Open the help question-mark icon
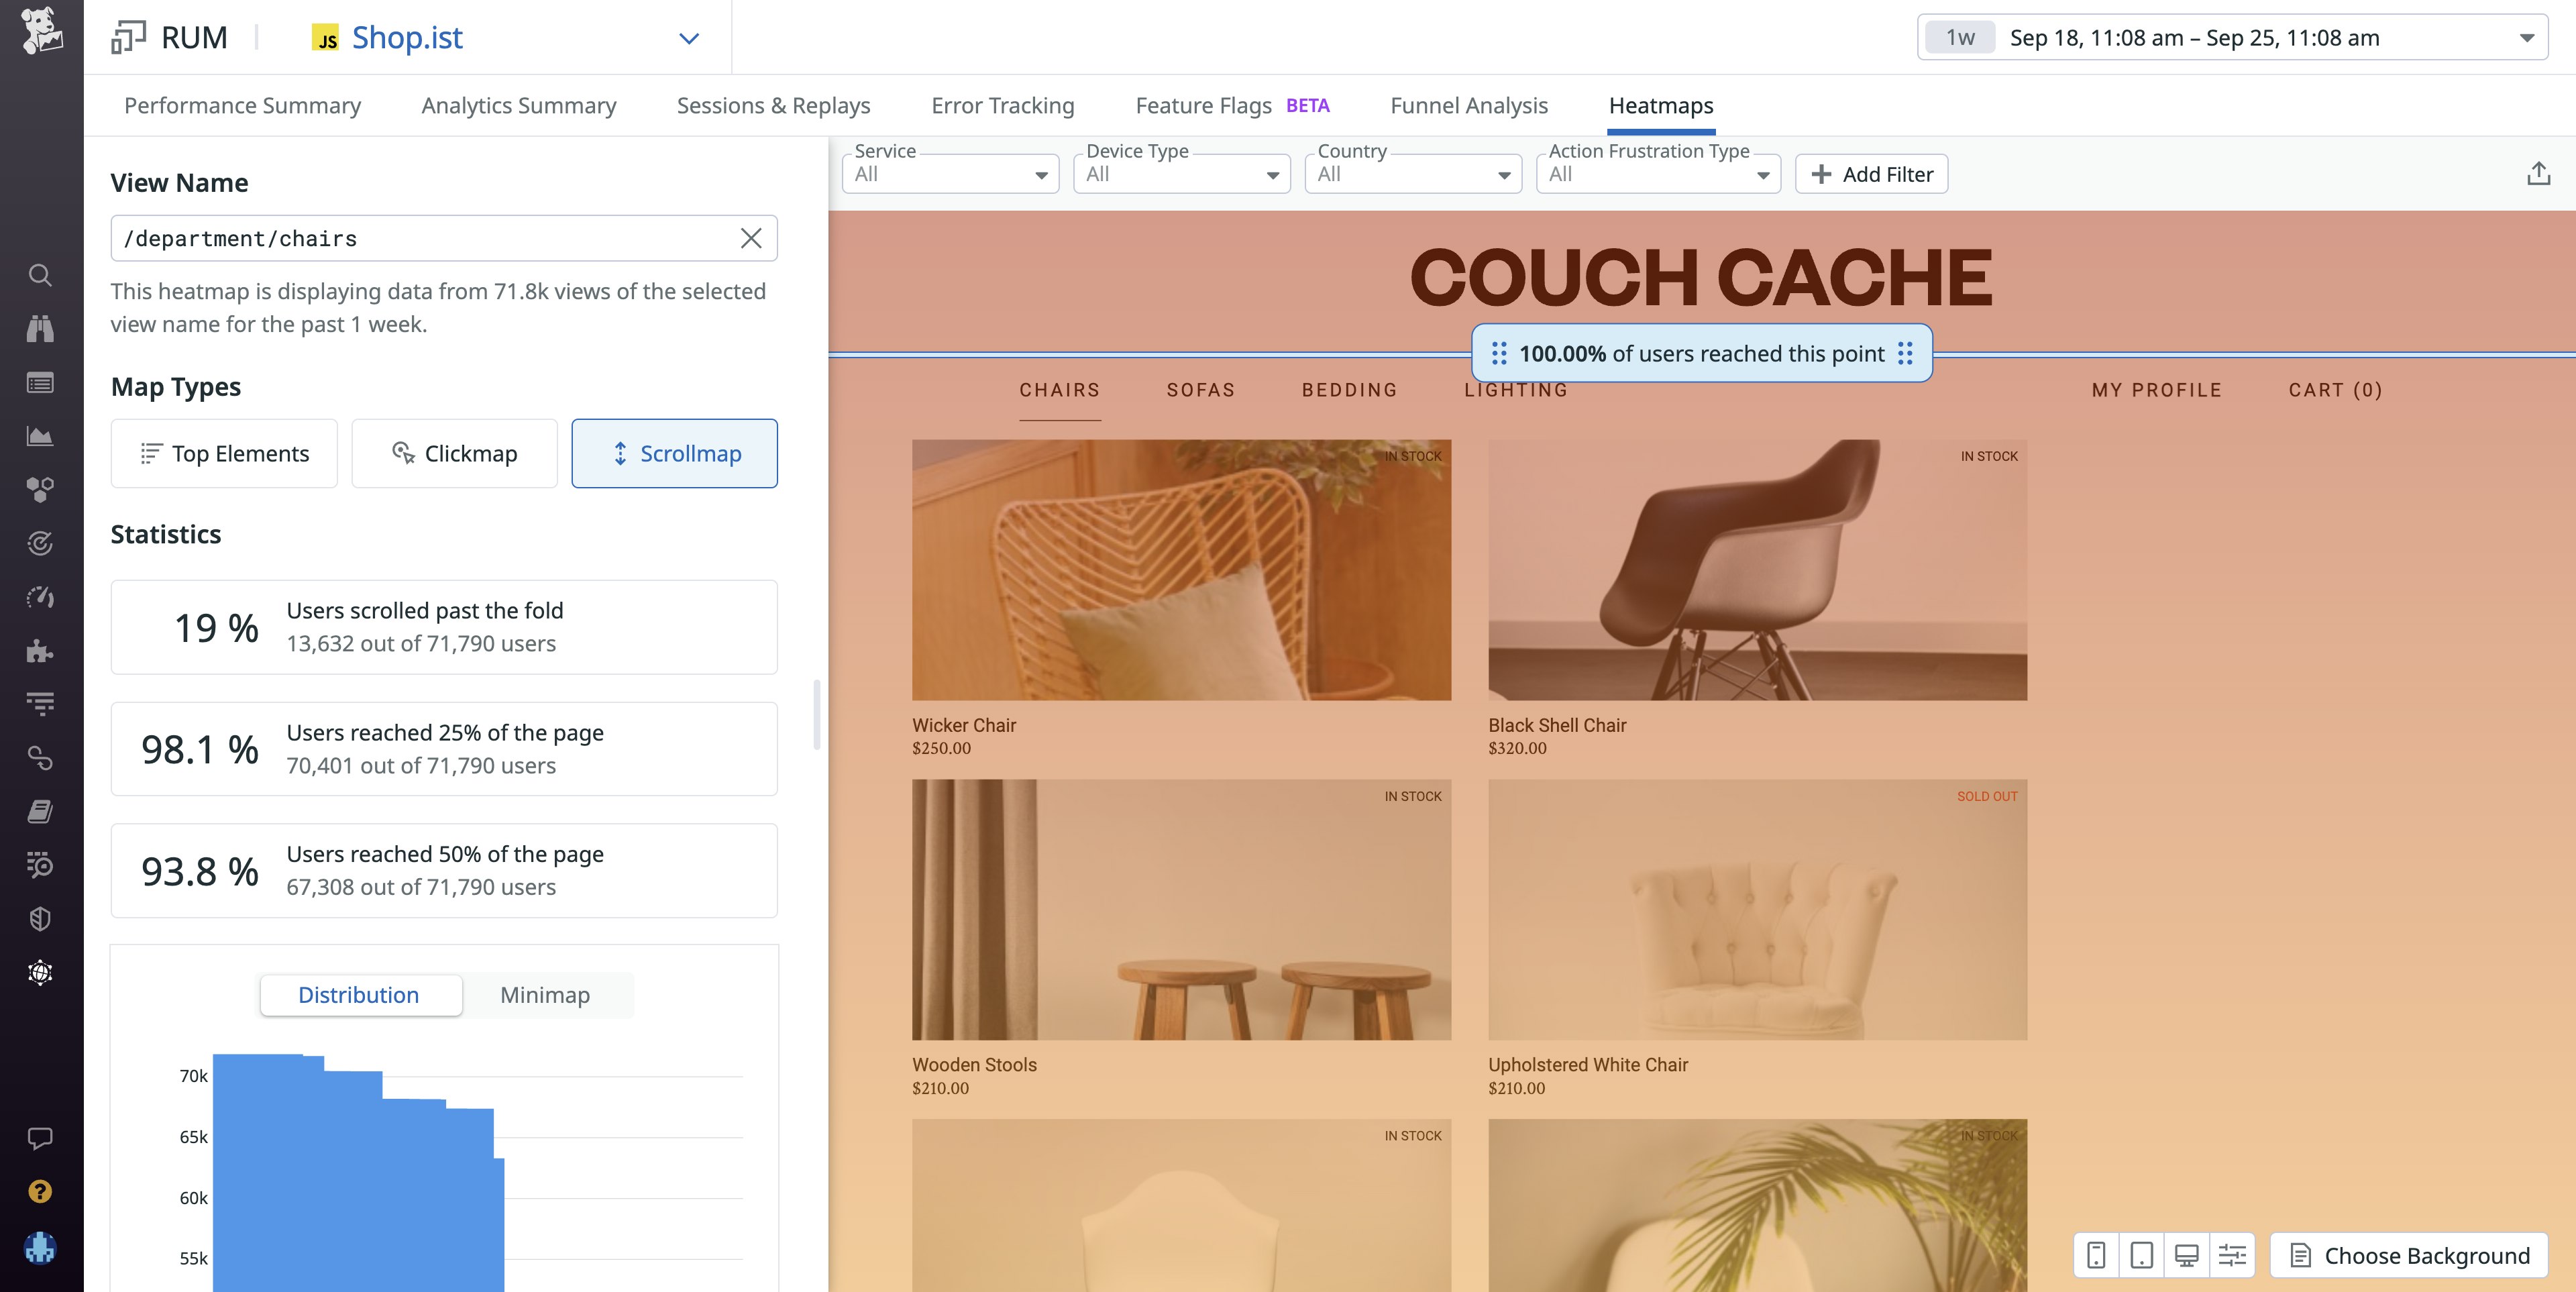The height and width of the screenshot is (1292, 2576). pos(40,1192)
